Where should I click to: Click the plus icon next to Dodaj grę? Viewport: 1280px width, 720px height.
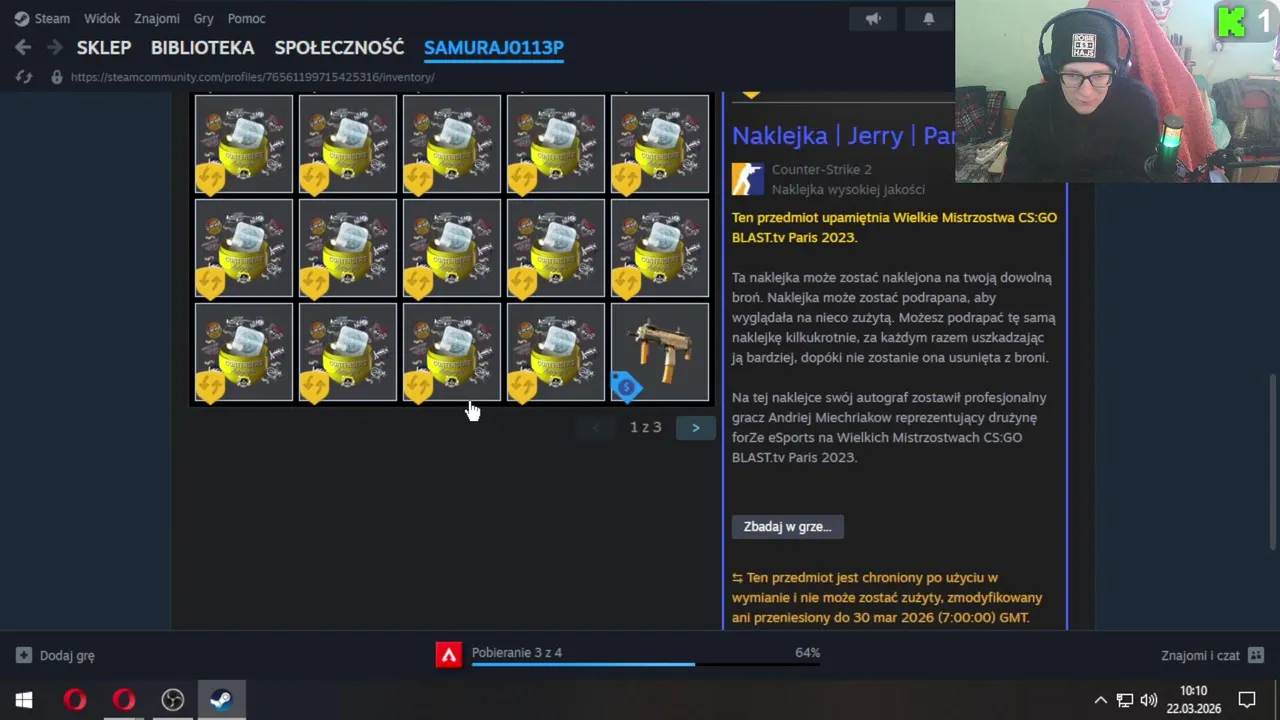24,655
